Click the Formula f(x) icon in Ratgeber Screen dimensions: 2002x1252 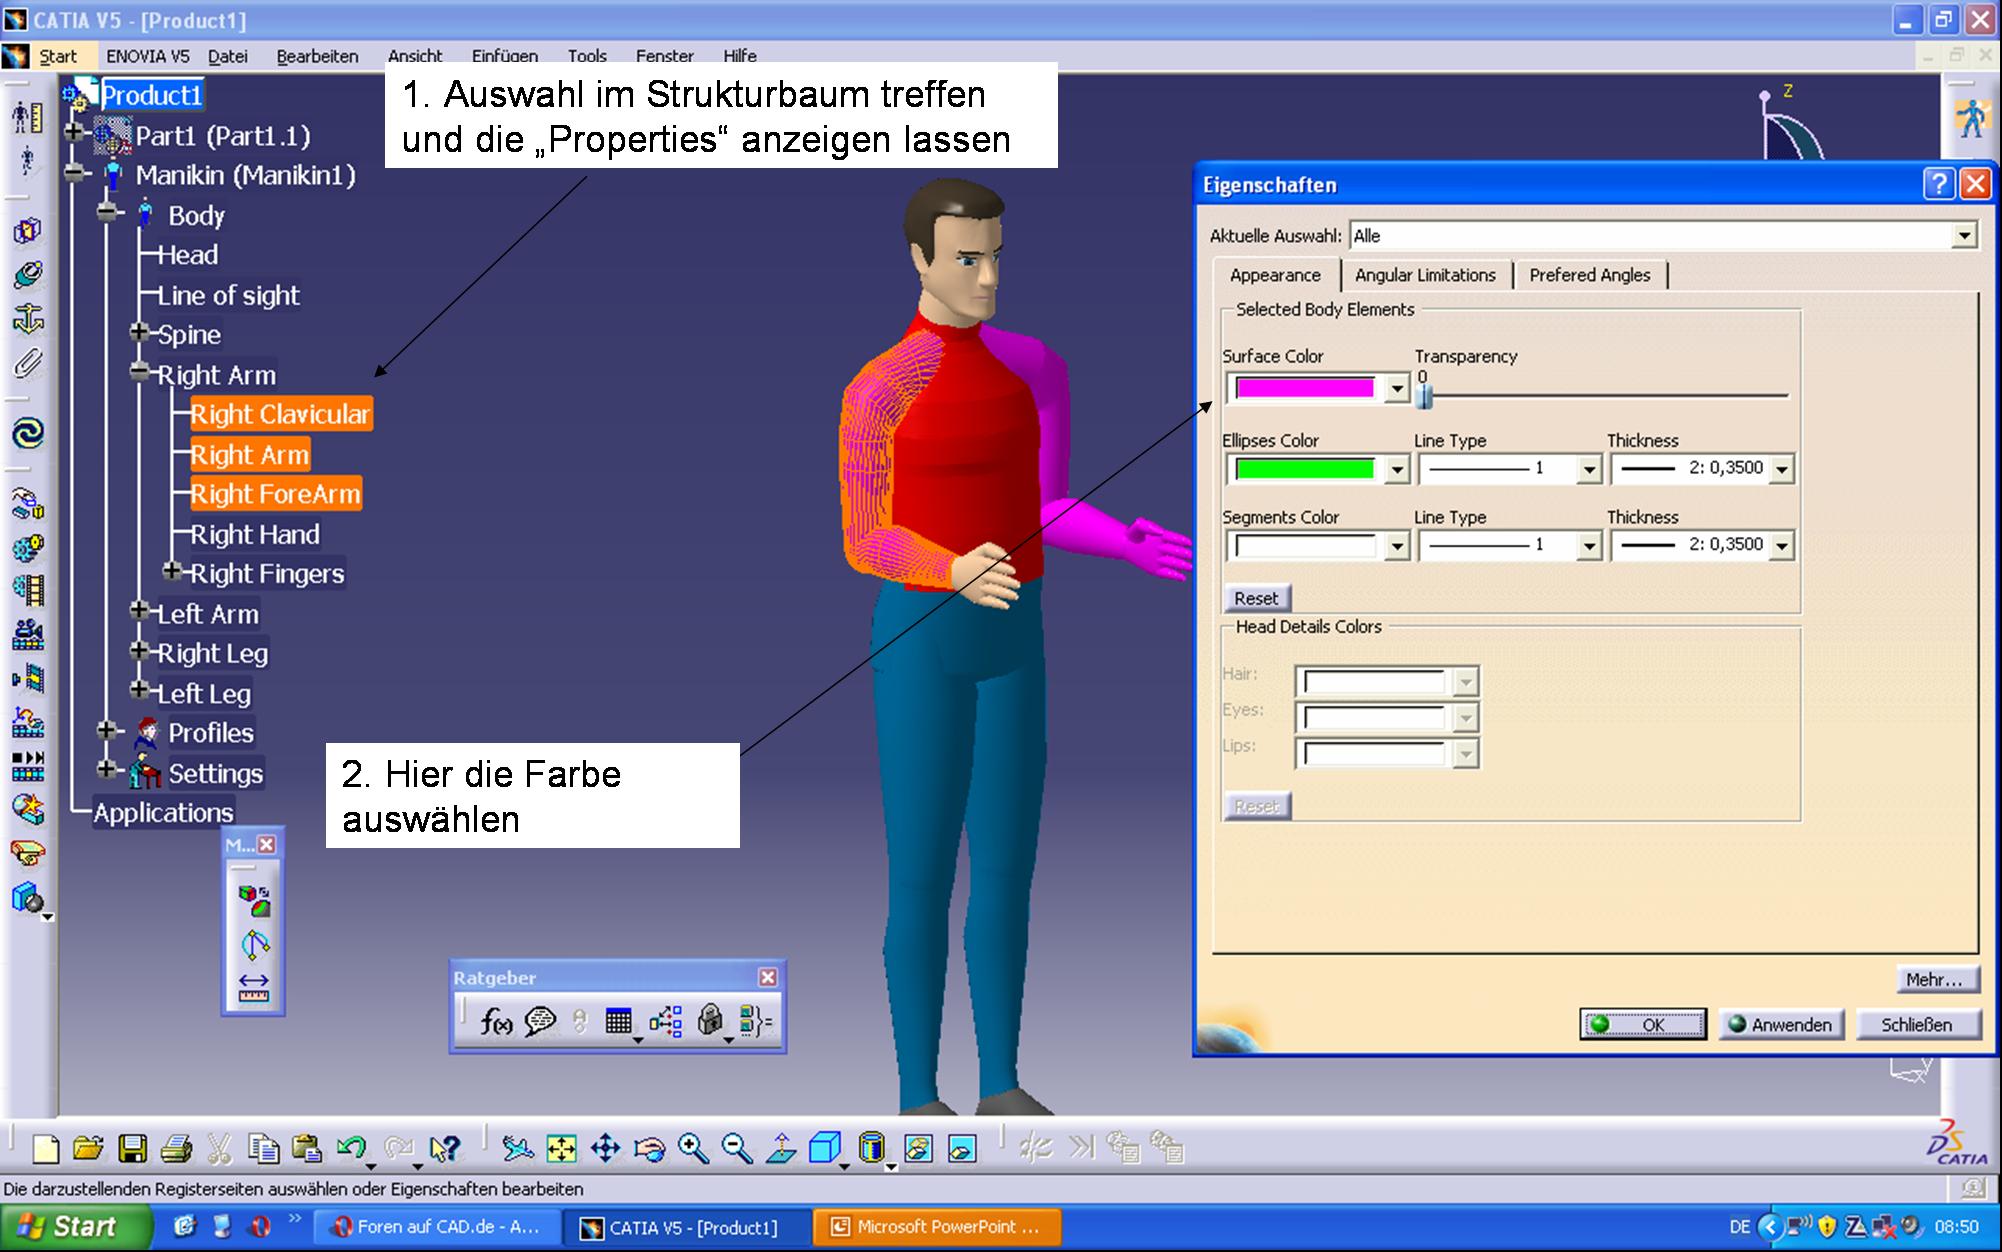pyautogui.click(x=495, y=1021)
